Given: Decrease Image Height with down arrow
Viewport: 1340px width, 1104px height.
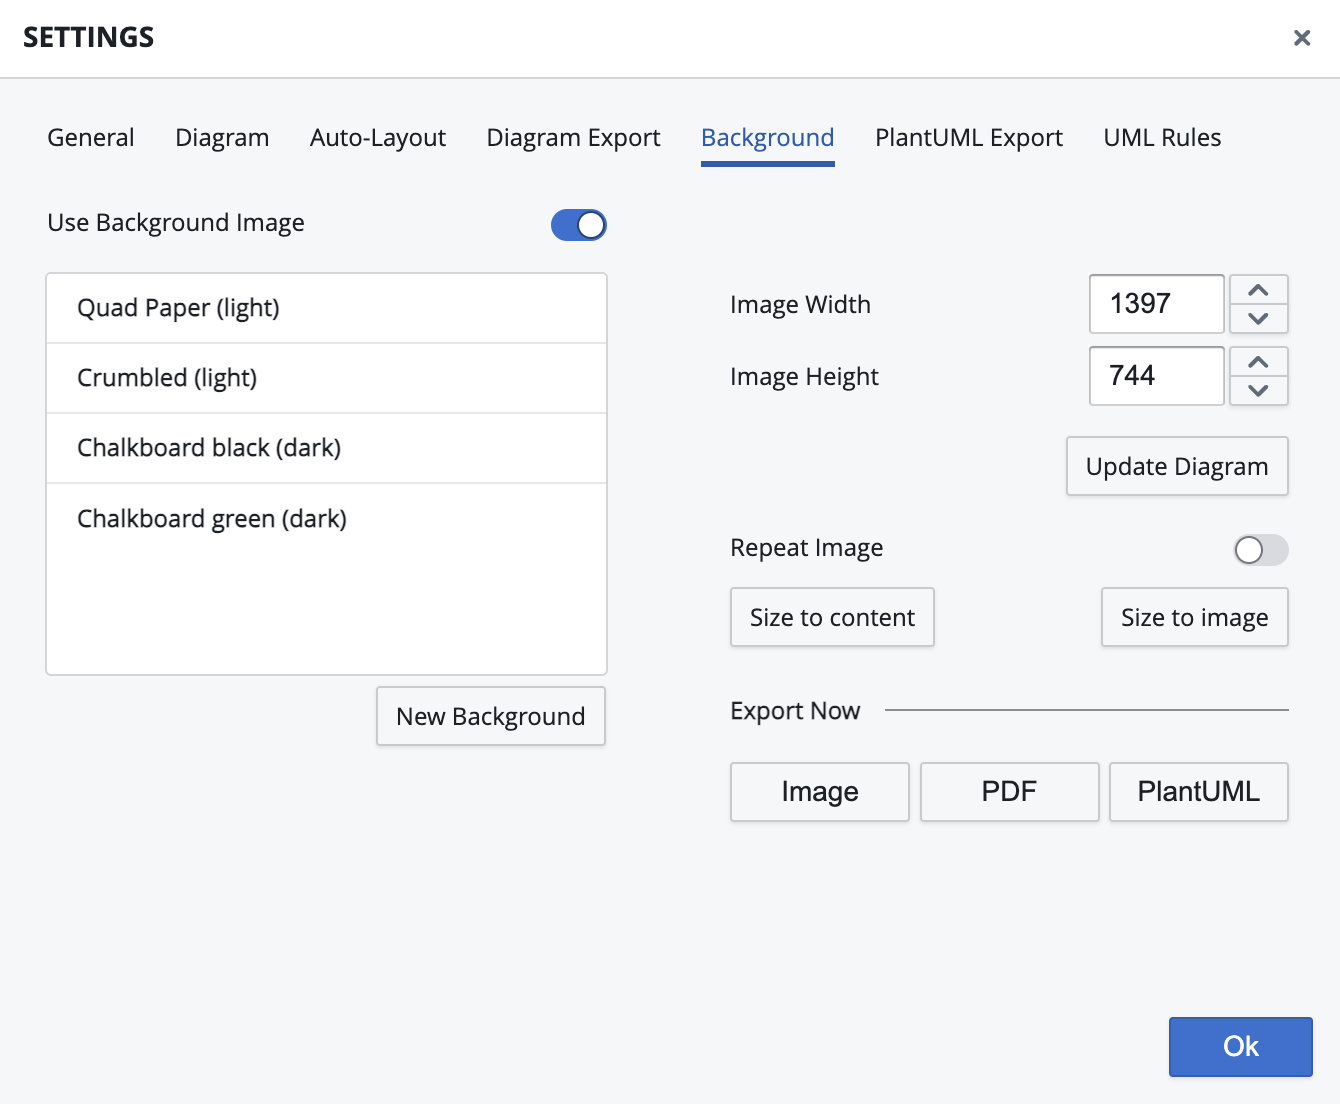Looking at the screenshot, I should click(1259, 390).
